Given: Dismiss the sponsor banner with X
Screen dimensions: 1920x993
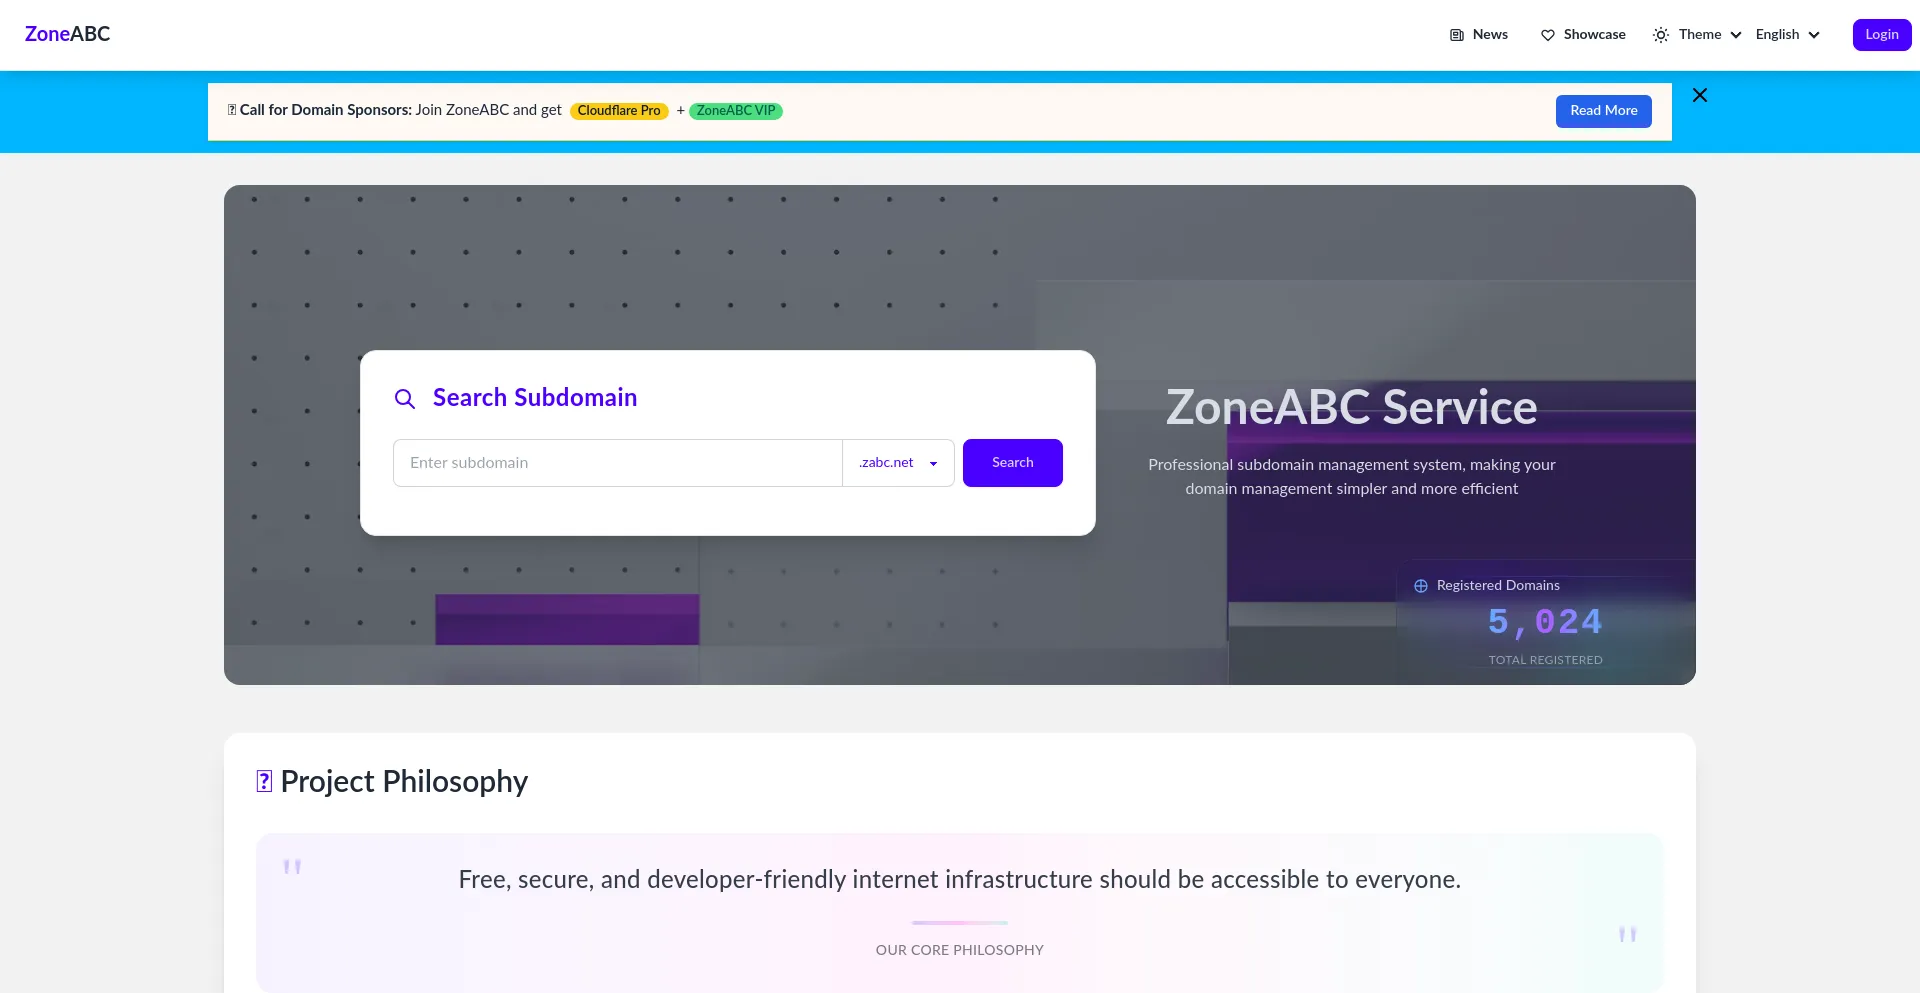Looking at the screenshot, I should tap(1699, 95).
